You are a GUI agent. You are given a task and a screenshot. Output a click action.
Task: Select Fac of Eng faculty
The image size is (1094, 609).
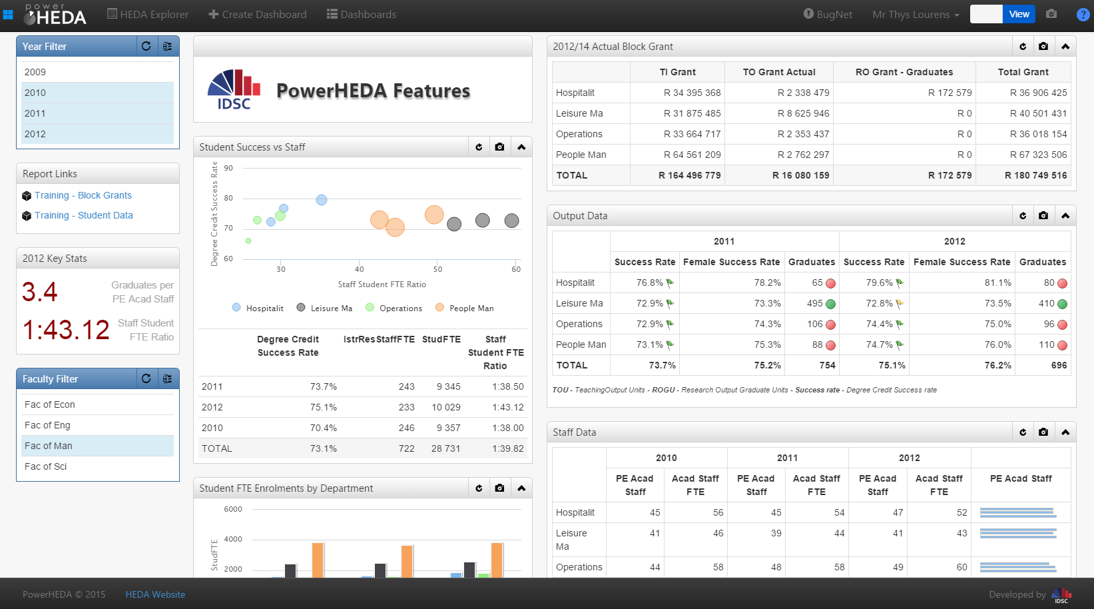tap(98, 425)
